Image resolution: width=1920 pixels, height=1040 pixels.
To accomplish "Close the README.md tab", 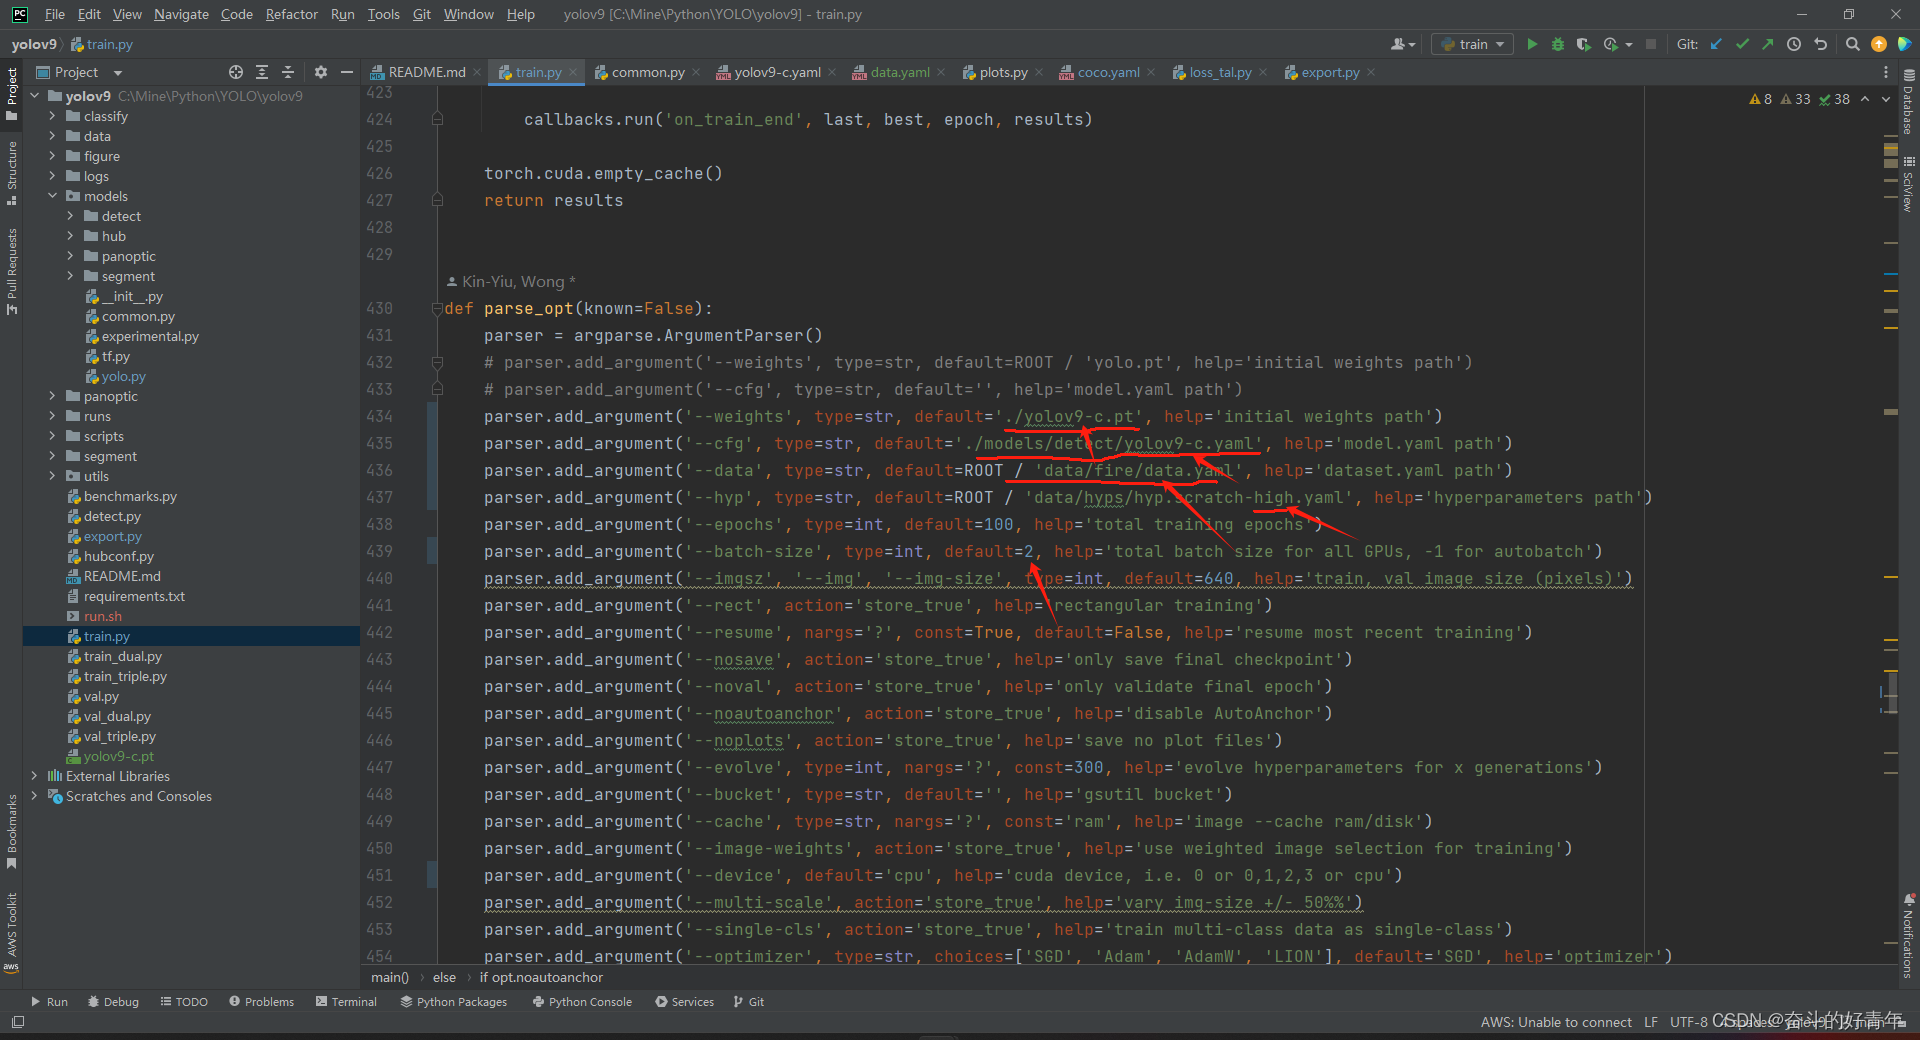I will (x=477, y=72).
